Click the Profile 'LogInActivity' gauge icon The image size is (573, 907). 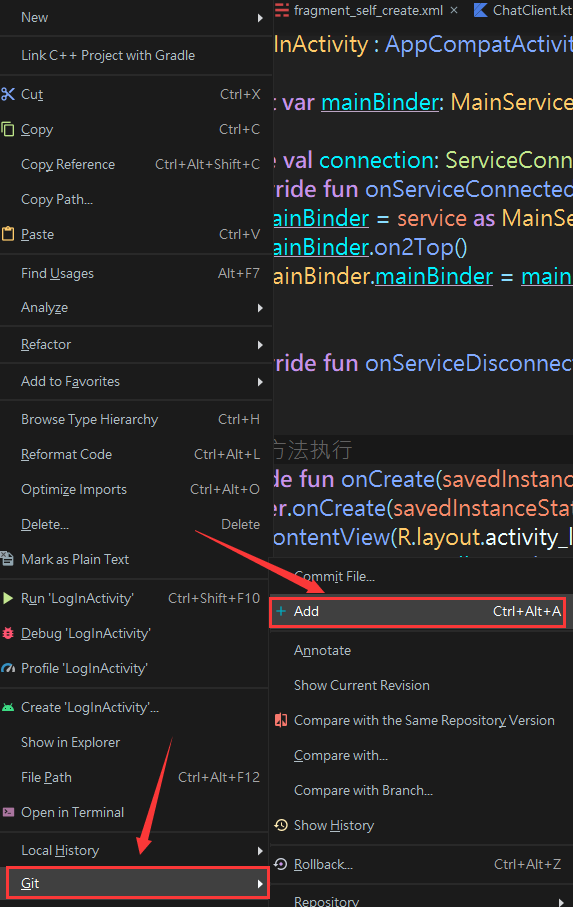(8, 668)
